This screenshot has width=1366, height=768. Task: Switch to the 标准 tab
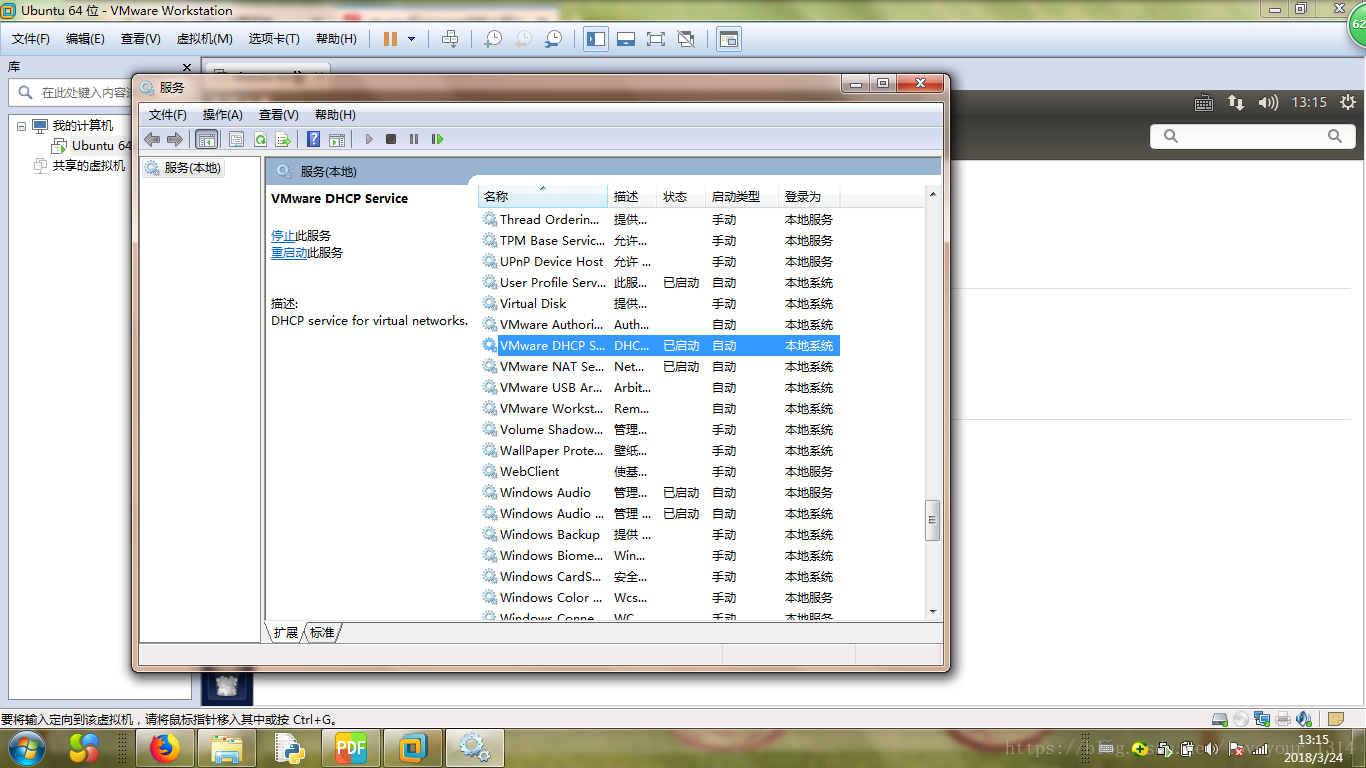point(322,632)
